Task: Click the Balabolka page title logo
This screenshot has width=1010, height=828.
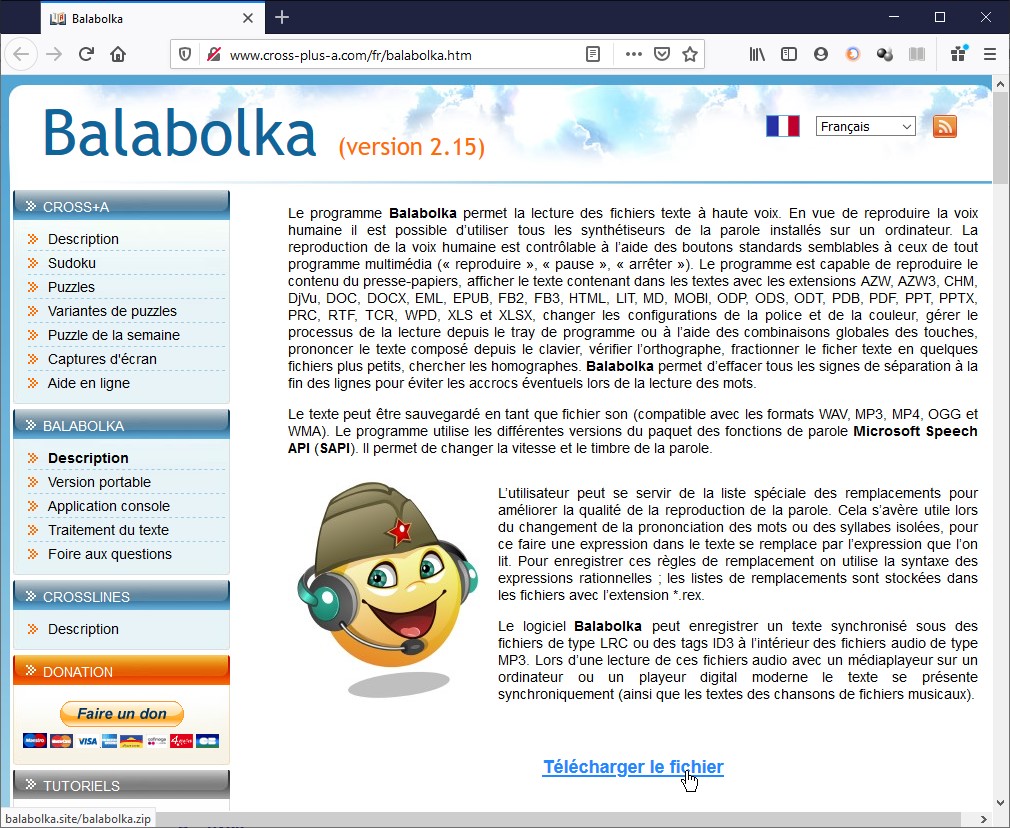Action: 180,133
